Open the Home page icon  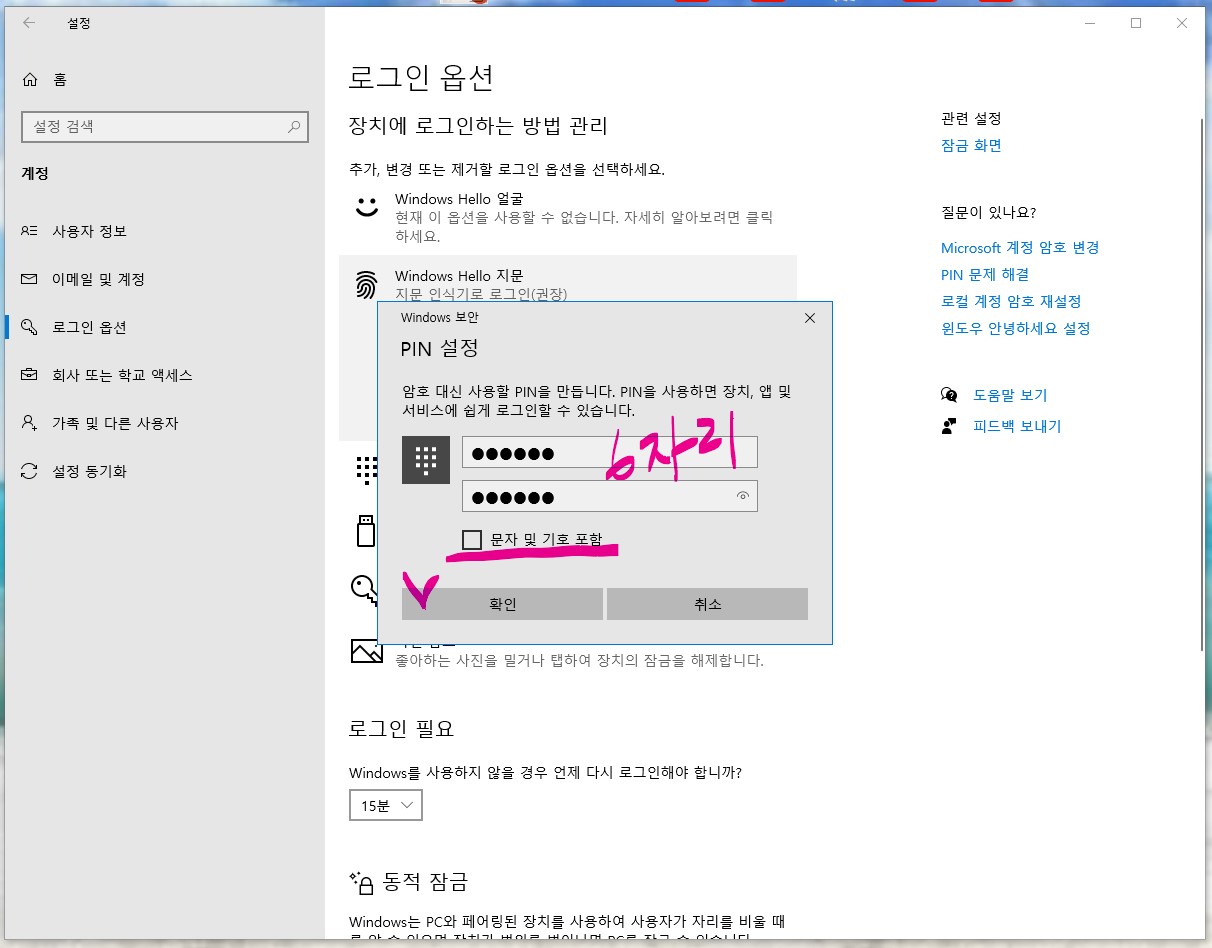[x=30, y=80]
